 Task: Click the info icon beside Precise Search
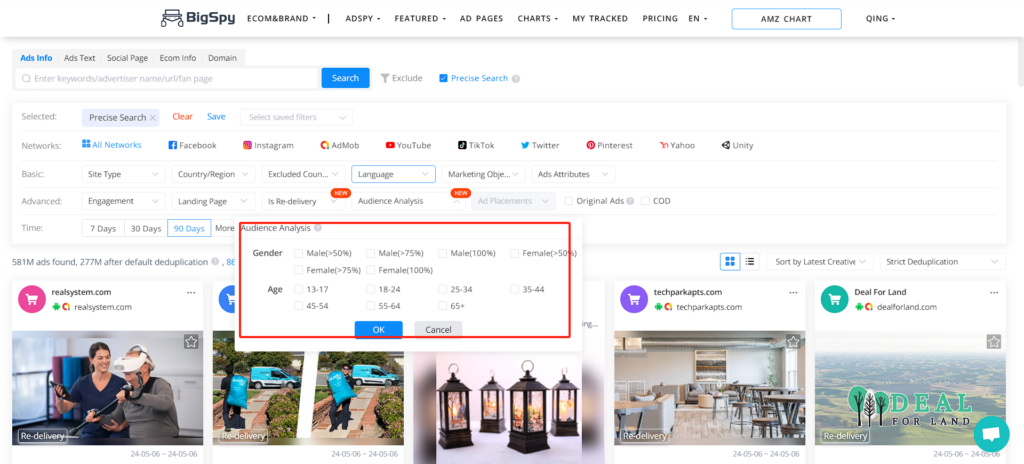point(516,78)
